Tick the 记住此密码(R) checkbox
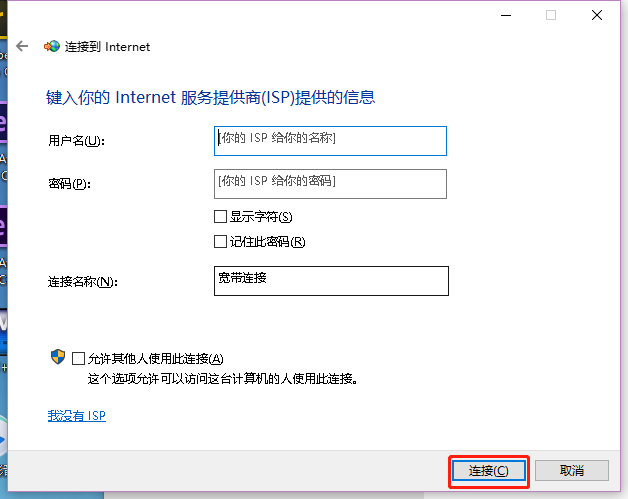 tap(220, 241)
